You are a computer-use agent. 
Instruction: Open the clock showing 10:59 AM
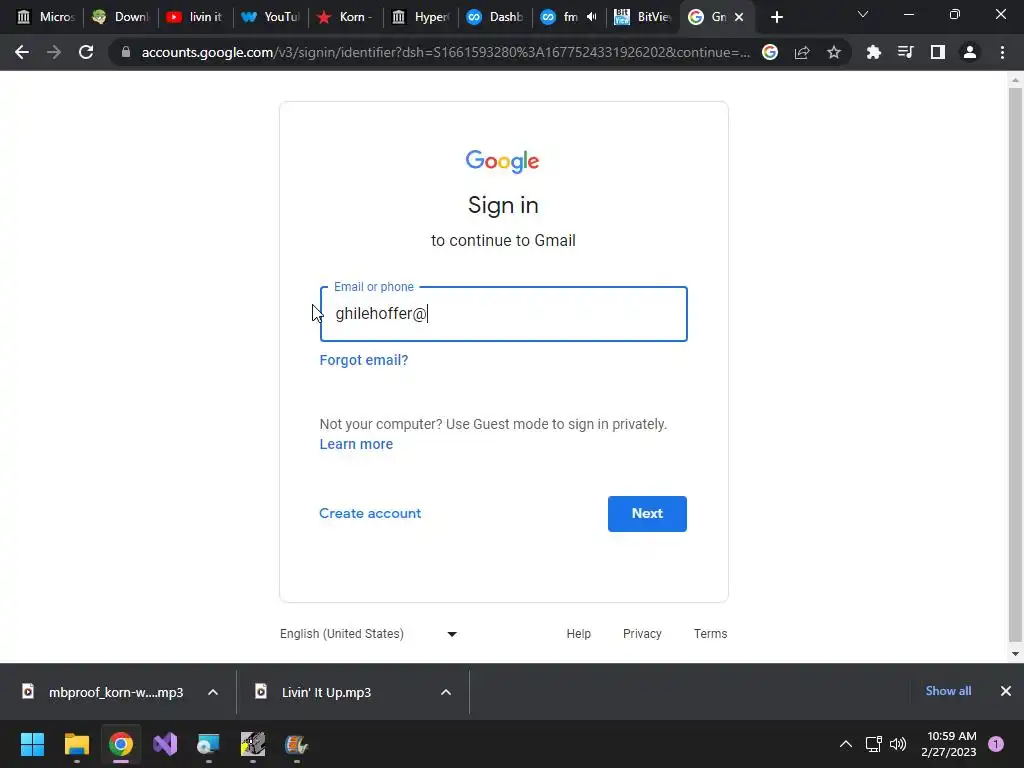pyautogui.click(x=949, y=744)
